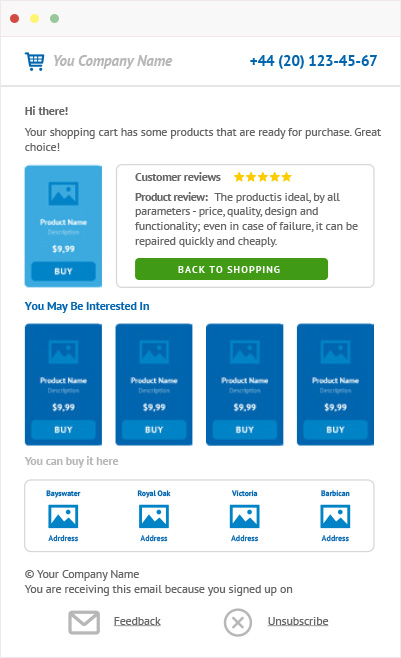Click the circled X unsubscribe icon
Viewport: 401px width, 658px height.
[238, 622]
